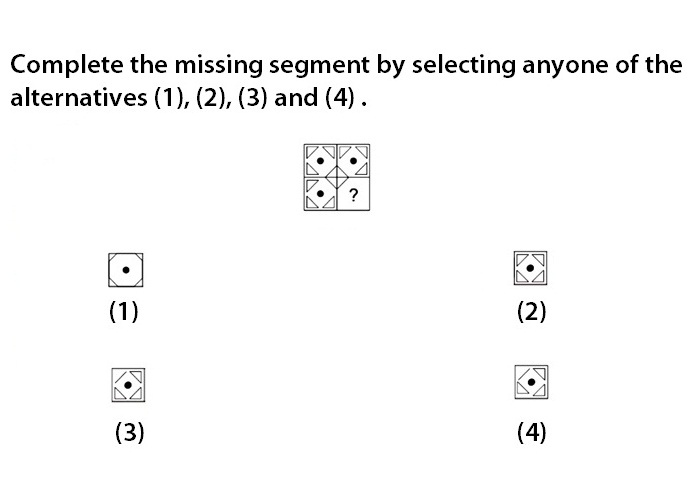Pick answer figure above the (3) label

coord(128,385)
